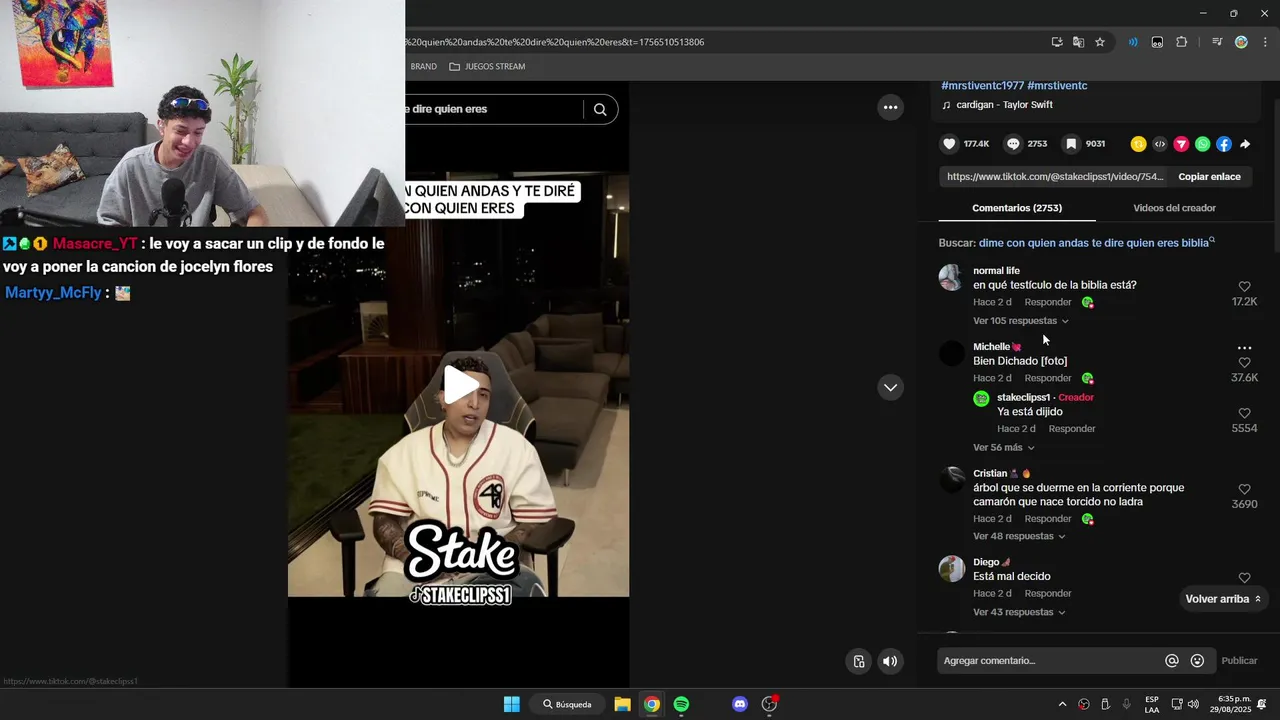Expand Ver 43 respuestas

1019,612
